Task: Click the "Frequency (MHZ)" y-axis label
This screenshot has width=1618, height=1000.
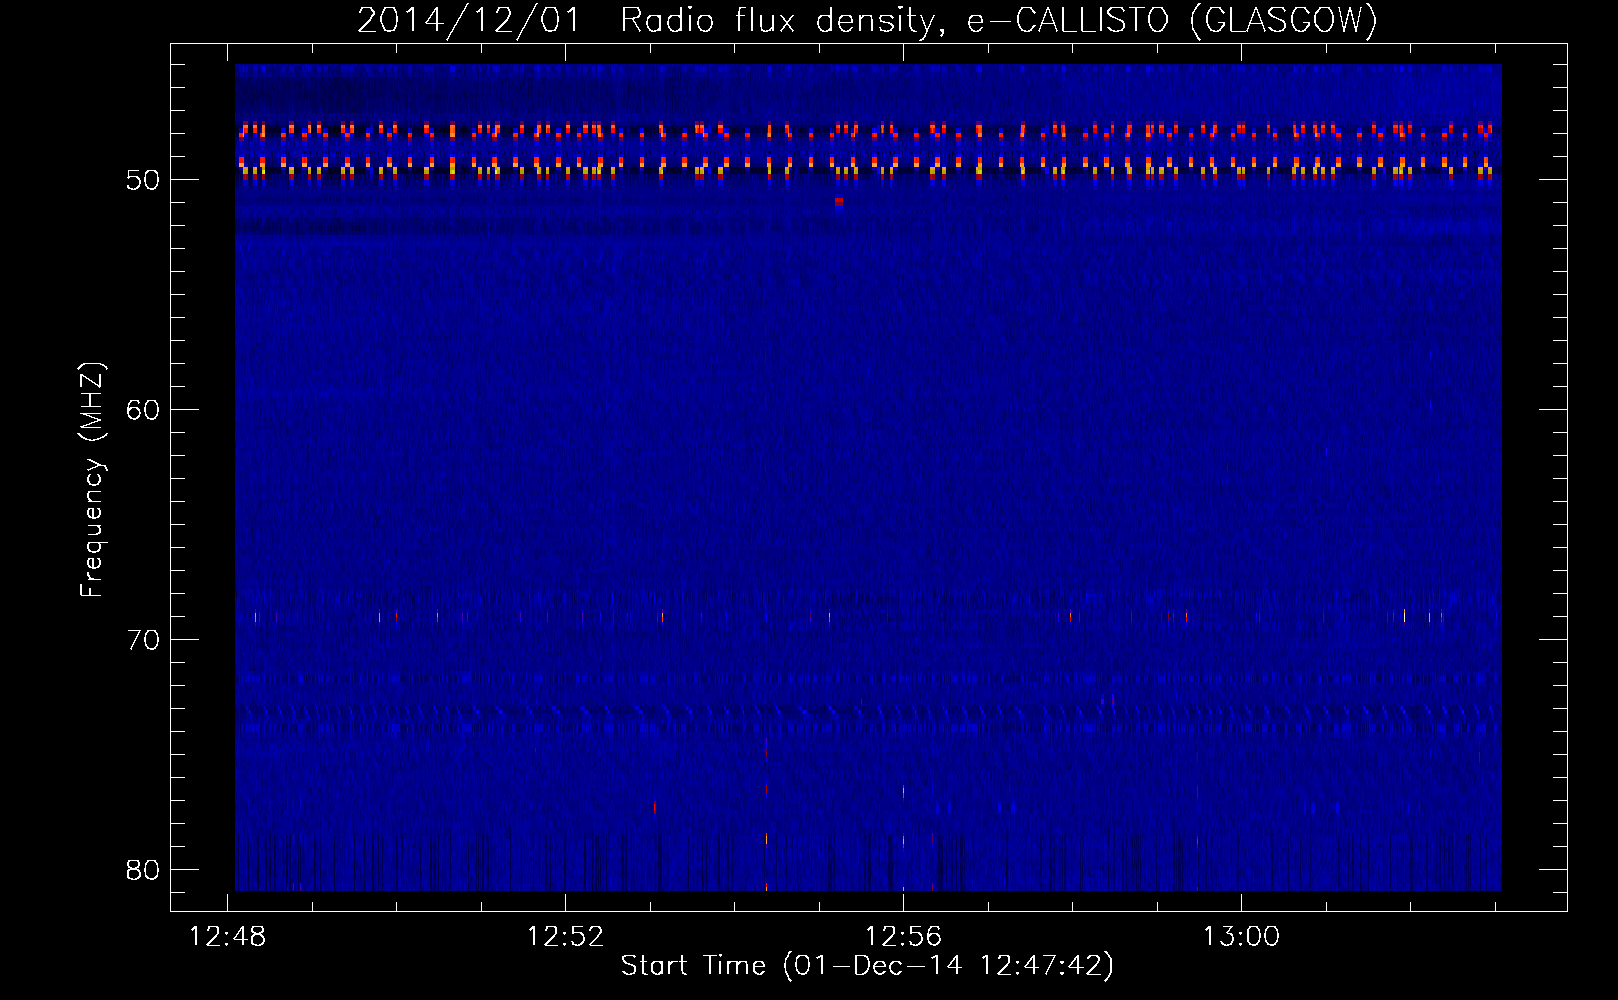Action: (92, 480)
